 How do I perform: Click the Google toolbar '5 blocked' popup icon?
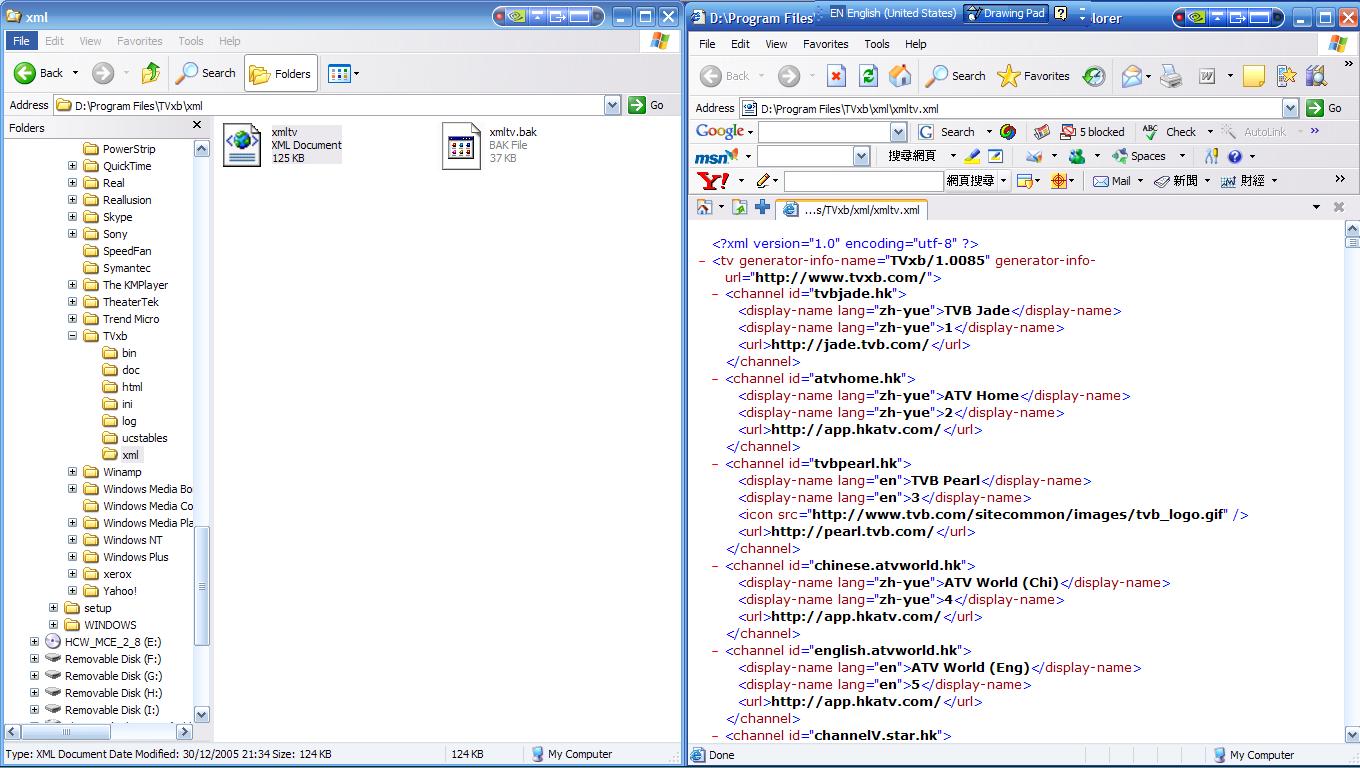(x=1094, y=132)
